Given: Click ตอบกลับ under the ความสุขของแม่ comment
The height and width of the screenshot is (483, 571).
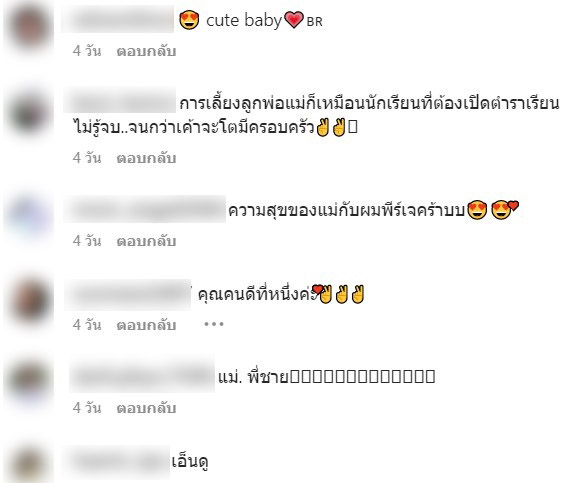Looking at the screenshot, I should (146, 241).
